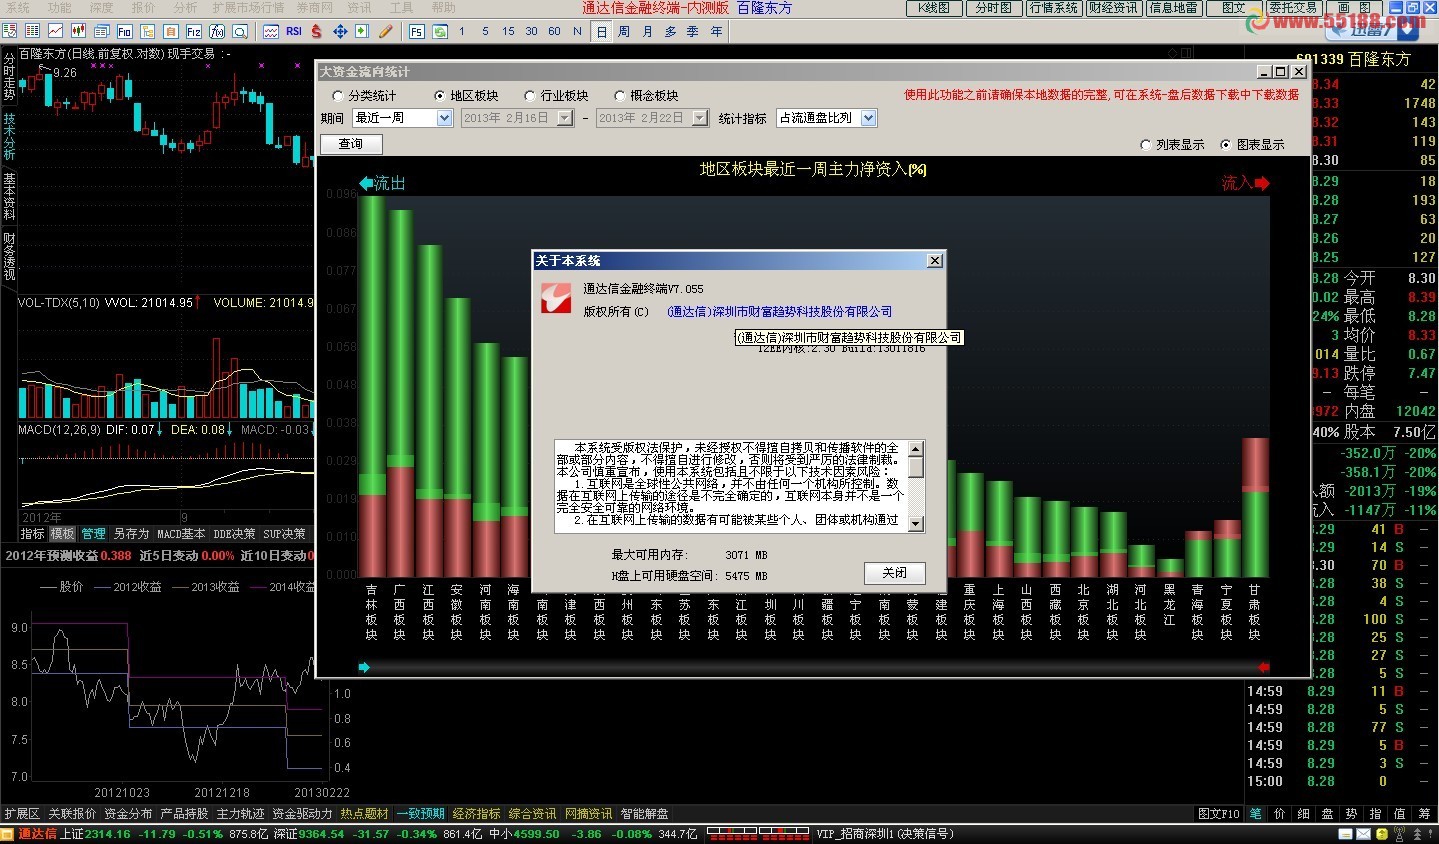Viewport: 1439px width, 844px height.
Task: Click the blue four-way move arrows icon
Action: (340, 31)
